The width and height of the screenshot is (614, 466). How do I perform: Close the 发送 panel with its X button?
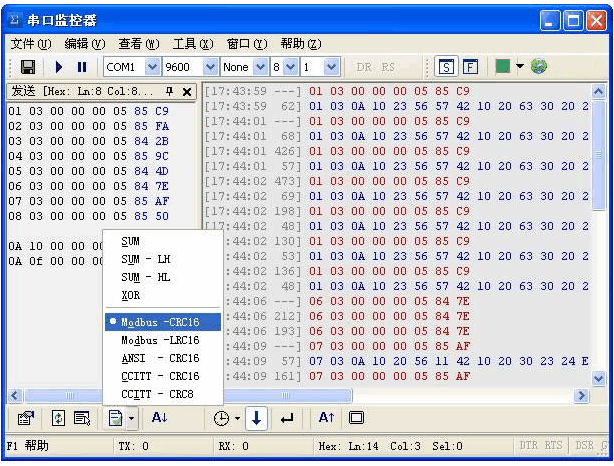(187, 91)
